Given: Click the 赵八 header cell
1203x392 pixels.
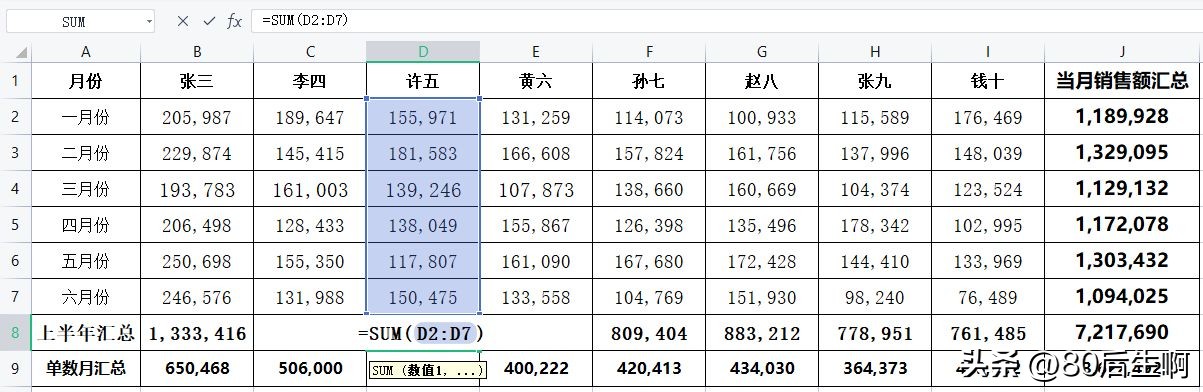Looking at the screenshot, I should click(762, 81).
